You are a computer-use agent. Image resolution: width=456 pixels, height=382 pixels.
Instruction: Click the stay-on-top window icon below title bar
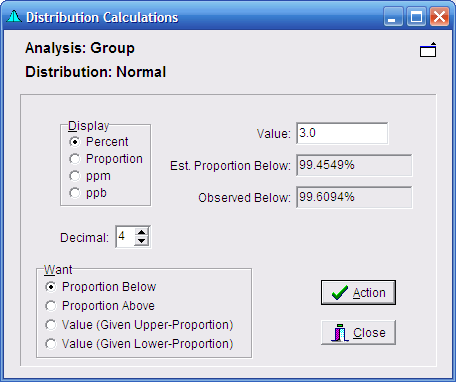click(428, 50)
